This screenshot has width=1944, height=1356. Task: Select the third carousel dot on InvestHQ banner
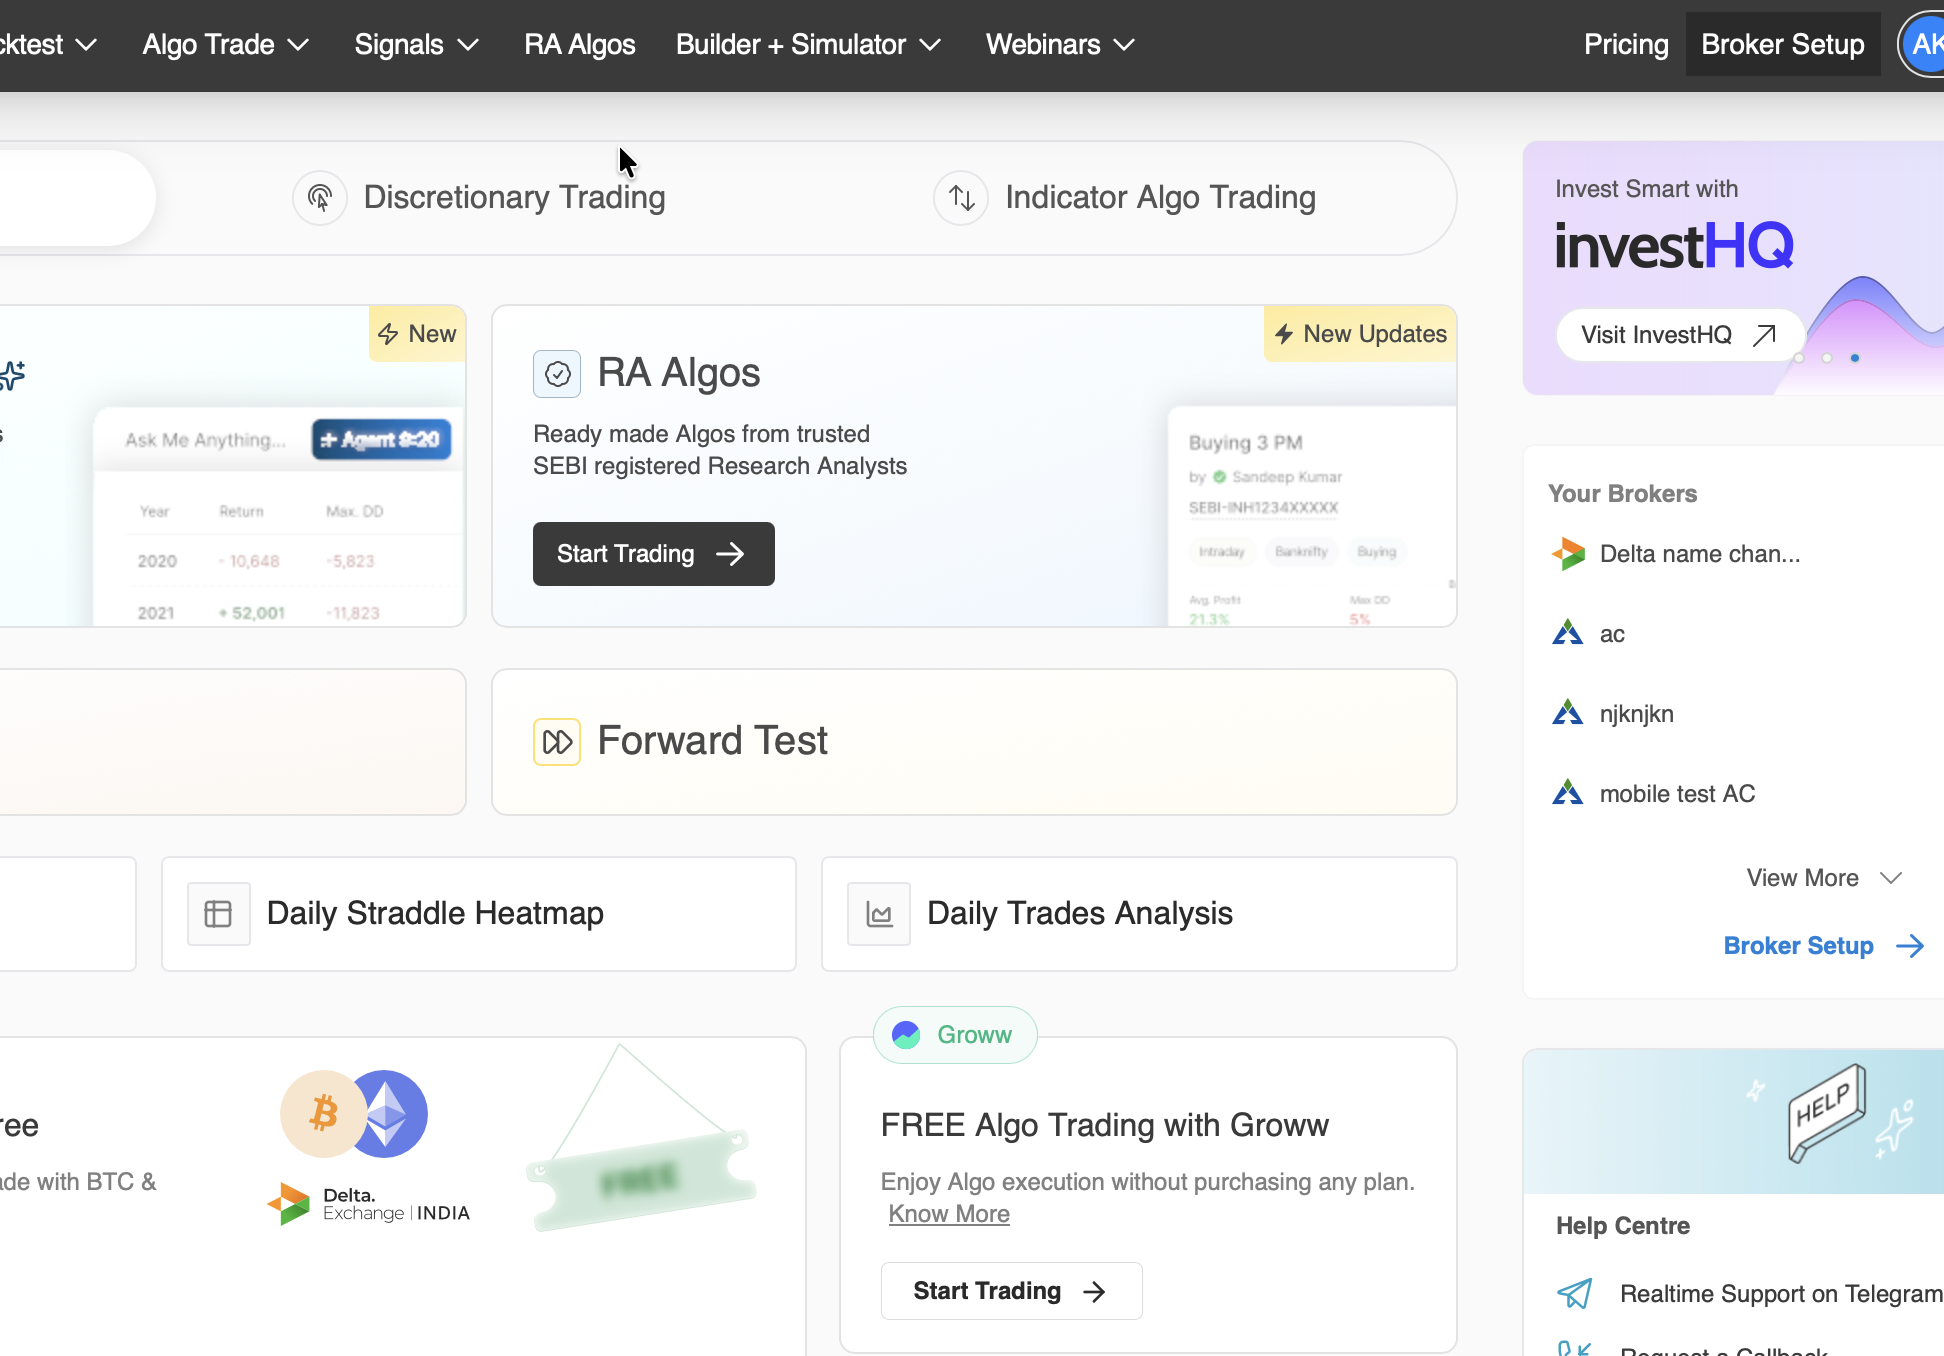point(1855,358)
